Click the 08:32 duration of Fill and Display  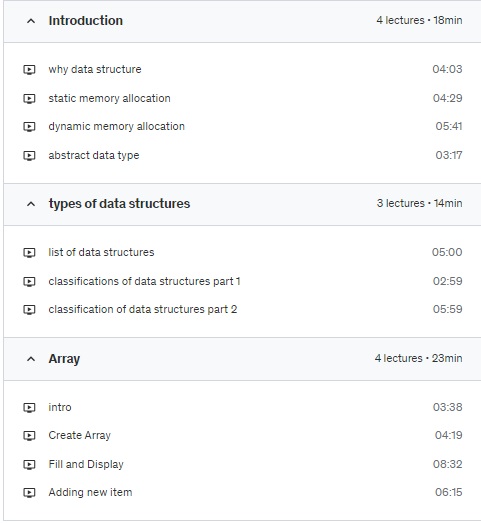pyautogui.click(x=447, y=464)
